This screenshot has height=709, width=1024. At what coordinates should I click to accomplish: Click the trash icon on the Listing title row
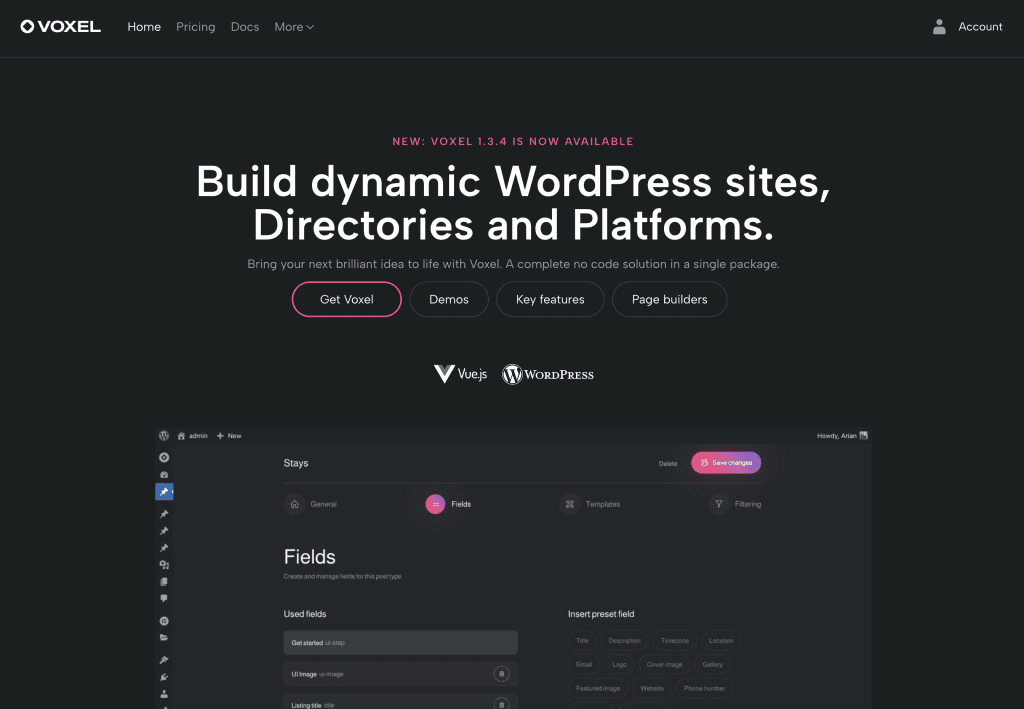502,704
